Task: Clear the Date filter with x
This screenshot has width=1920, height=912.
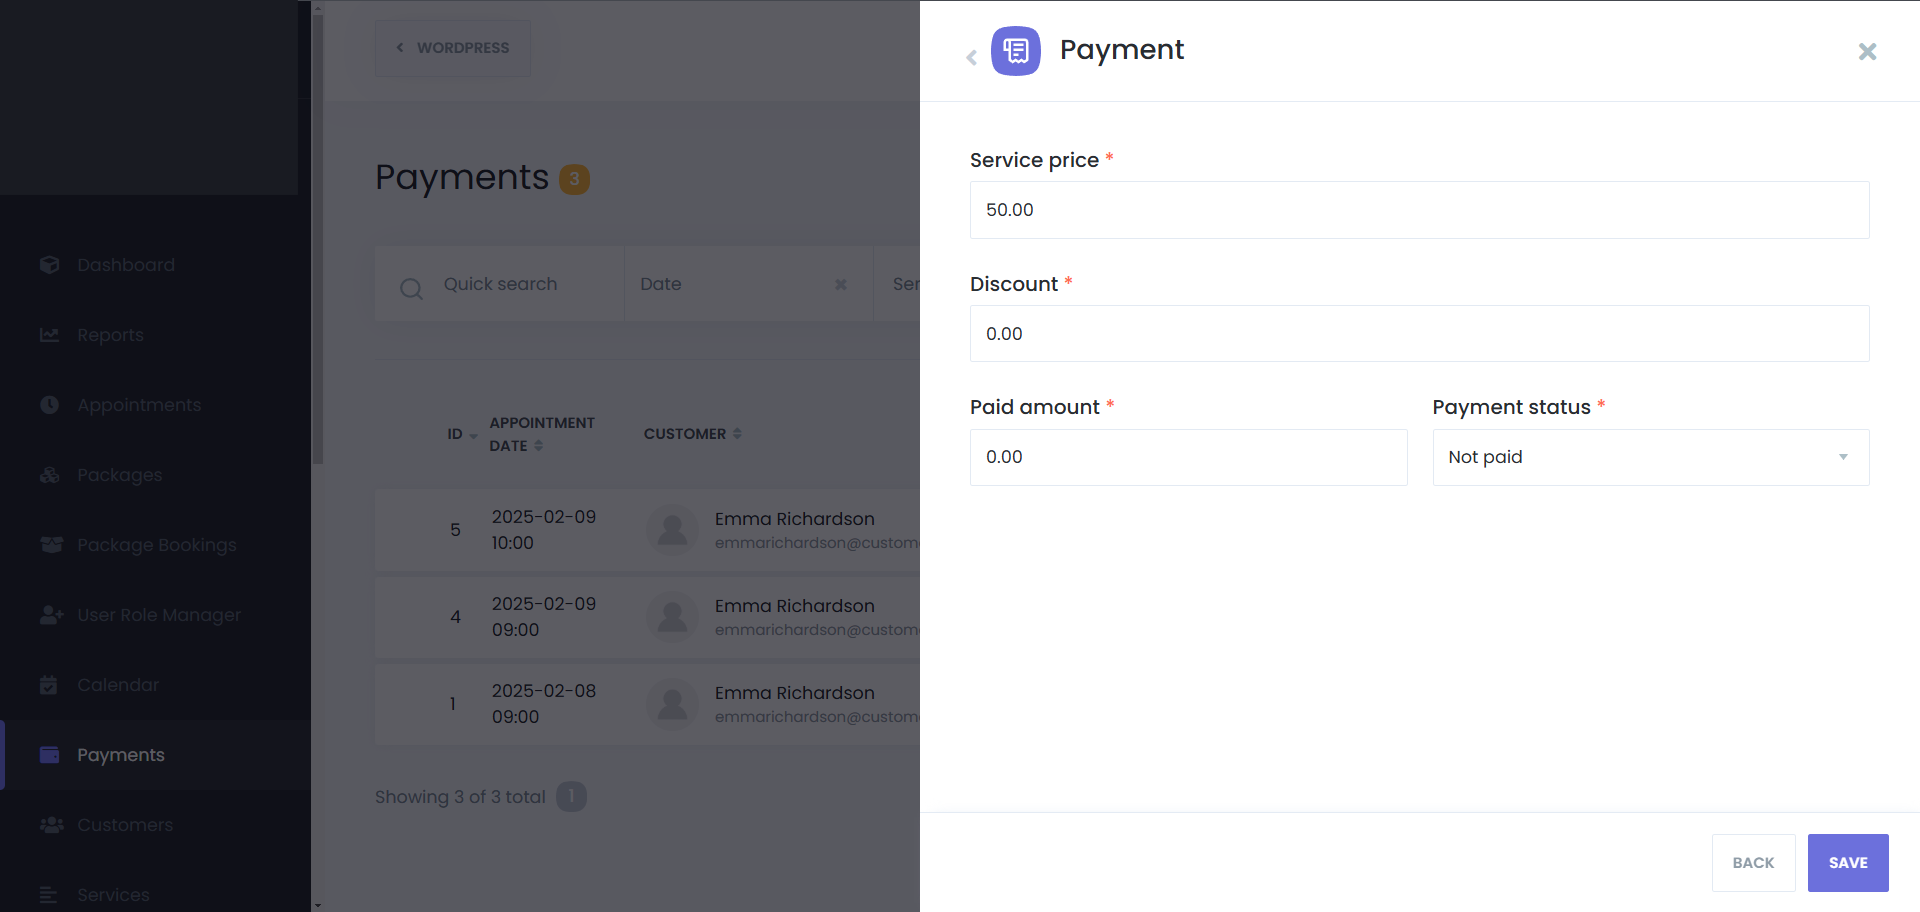Action: [841, 285]
